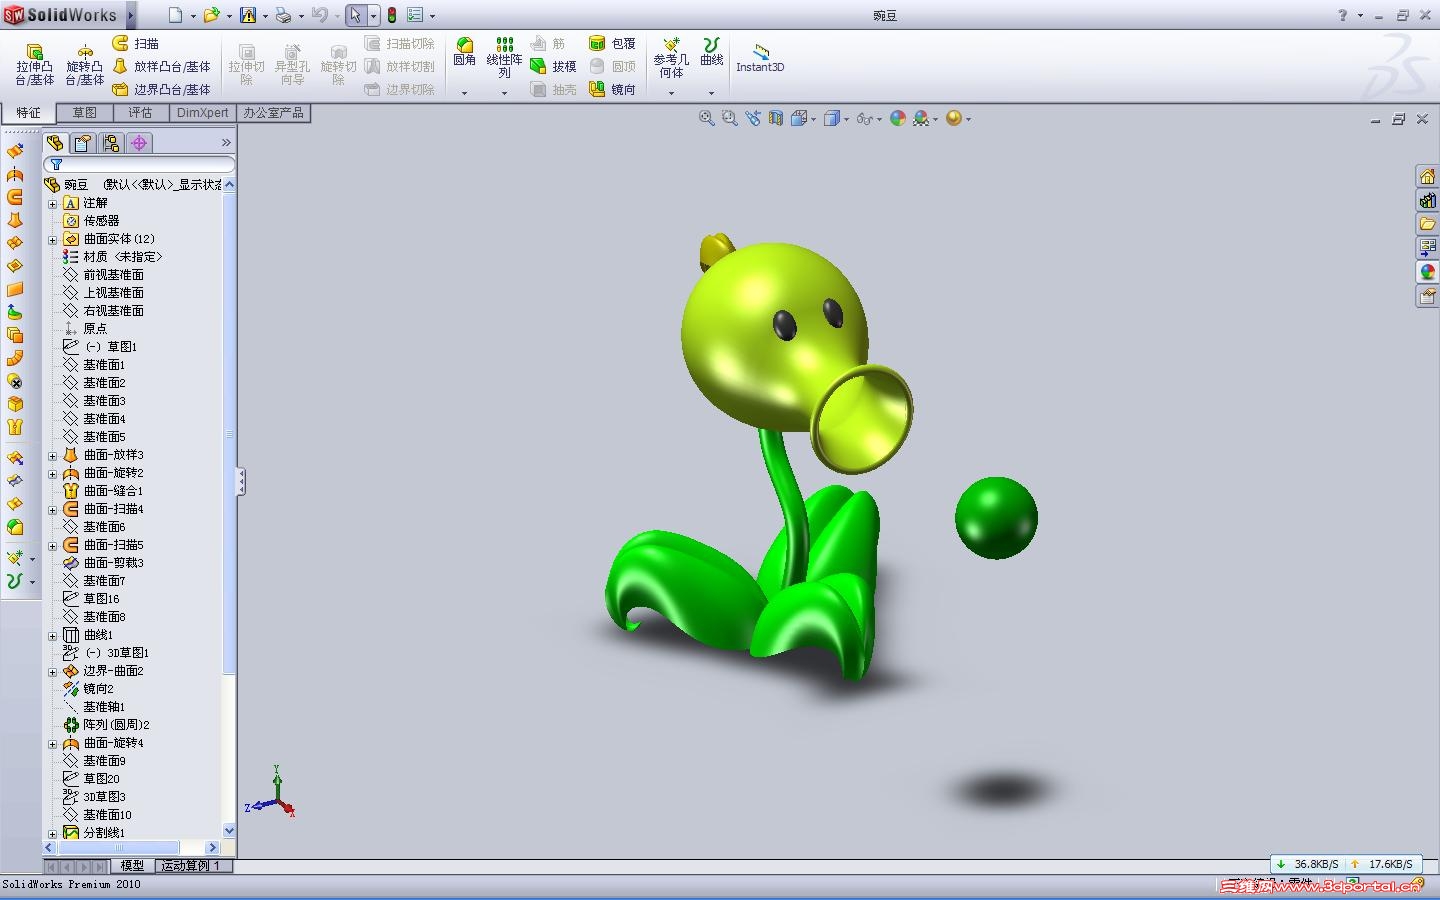Open the DimXpert ribbon tab
1440x900 pixels.
[202, 113]
